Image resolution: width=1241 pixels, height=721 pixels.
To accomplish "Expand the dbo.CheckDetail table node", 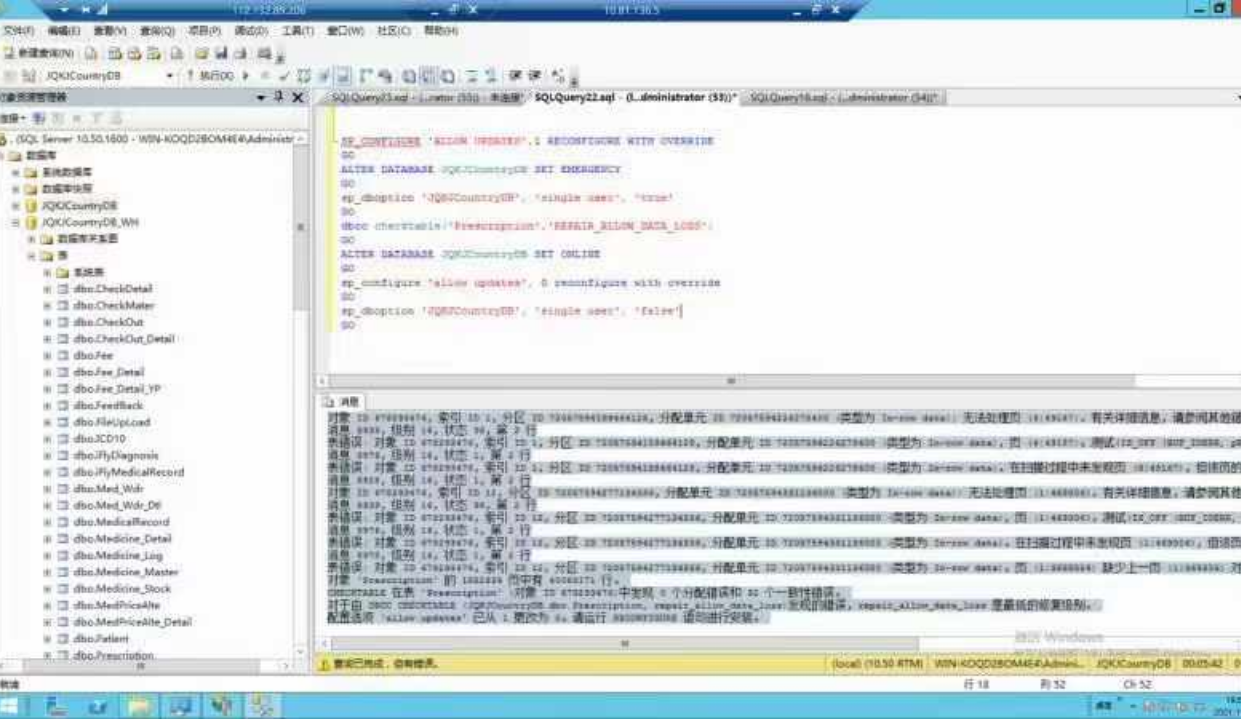I will (47, 289).
